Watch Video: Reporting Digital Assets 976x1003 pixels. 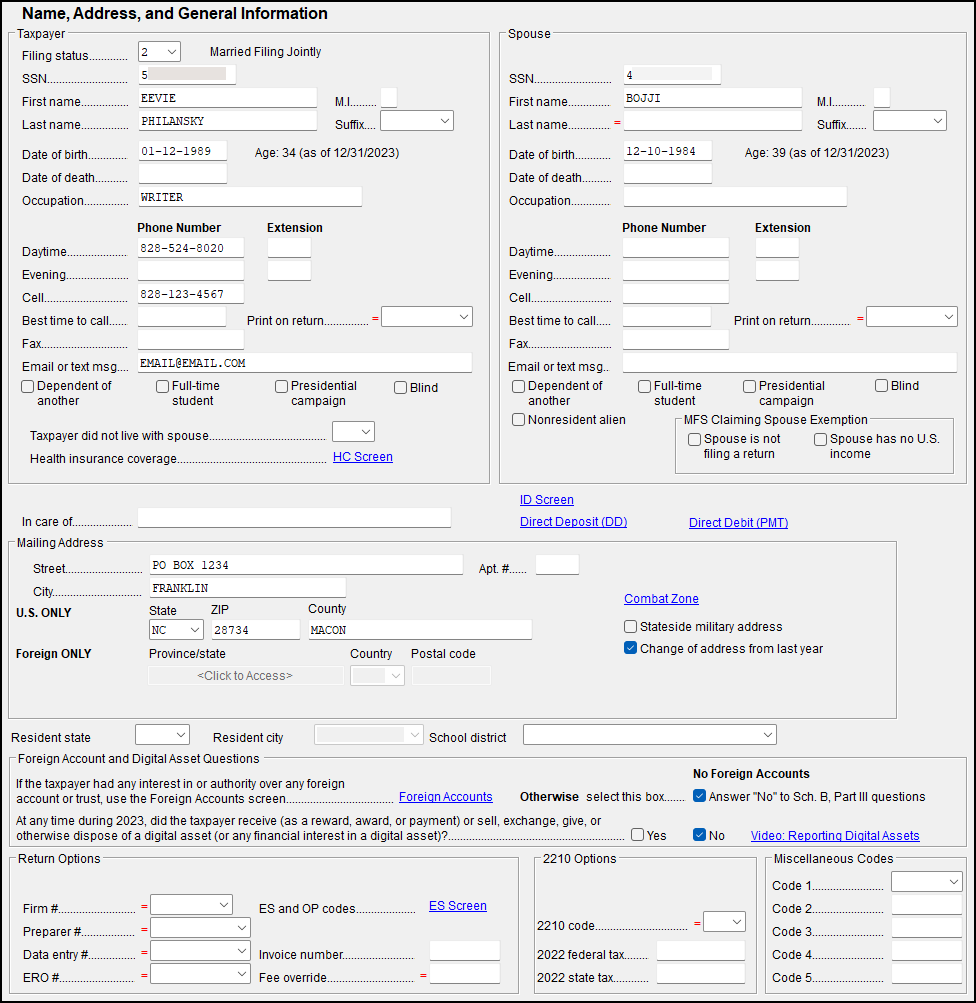[x=835, y=835]
